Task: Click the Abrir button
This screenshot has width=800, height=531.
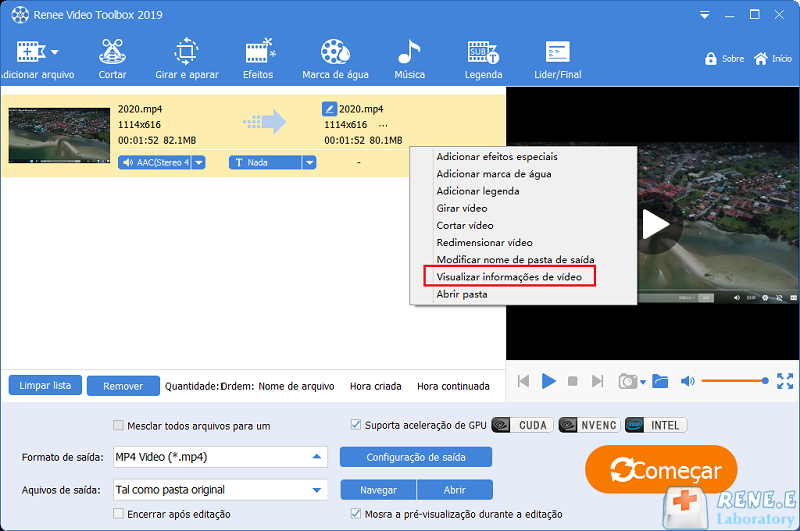Action: 455,490
